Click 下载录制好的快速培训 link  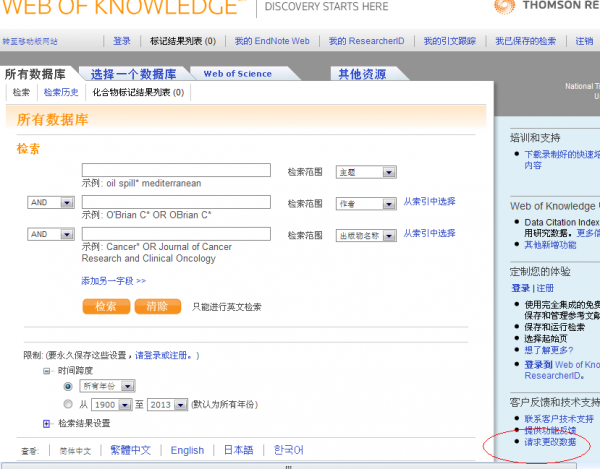(x=562, y=160)
